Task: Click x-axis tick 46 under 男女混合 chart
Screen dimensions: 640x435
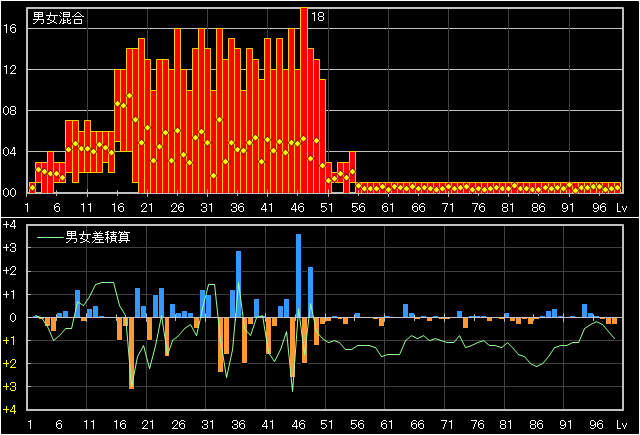Action: 298,208
